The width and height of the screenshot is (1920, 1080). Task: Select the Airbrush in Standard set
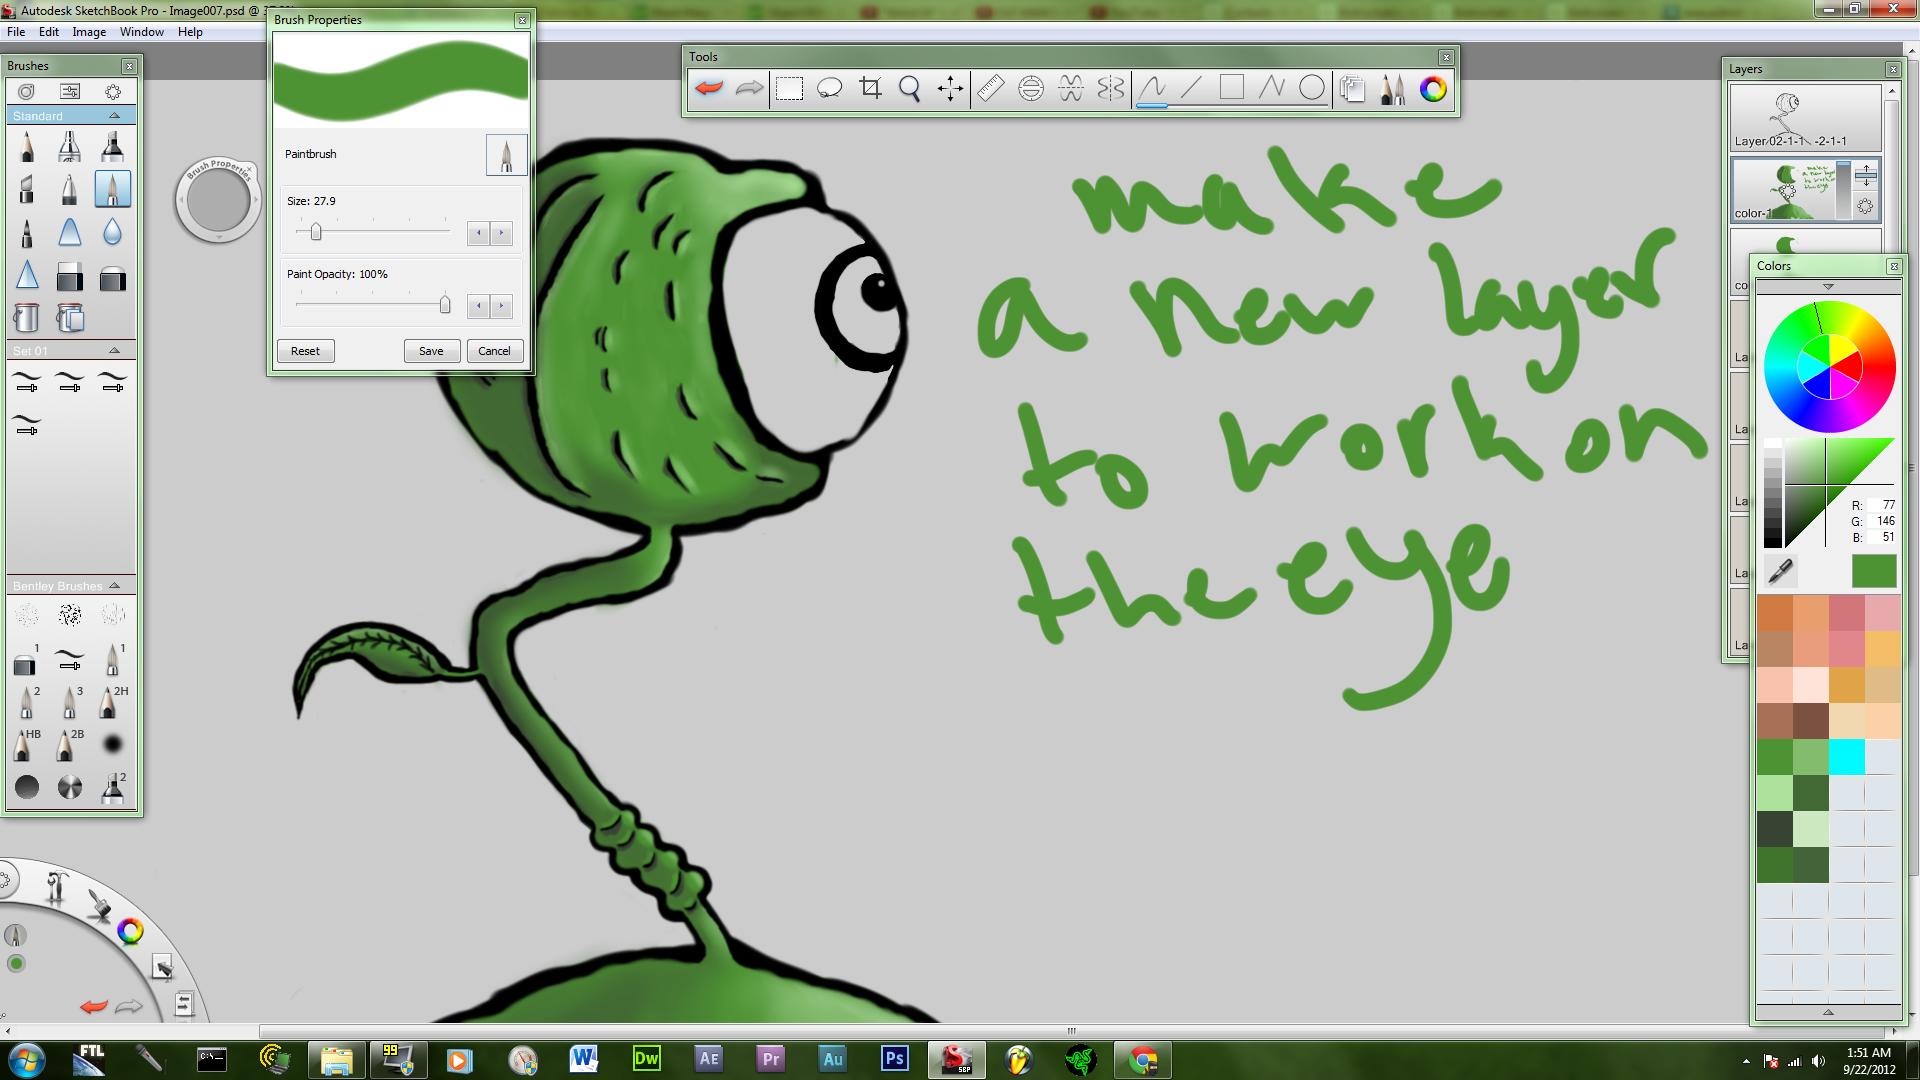69,147
